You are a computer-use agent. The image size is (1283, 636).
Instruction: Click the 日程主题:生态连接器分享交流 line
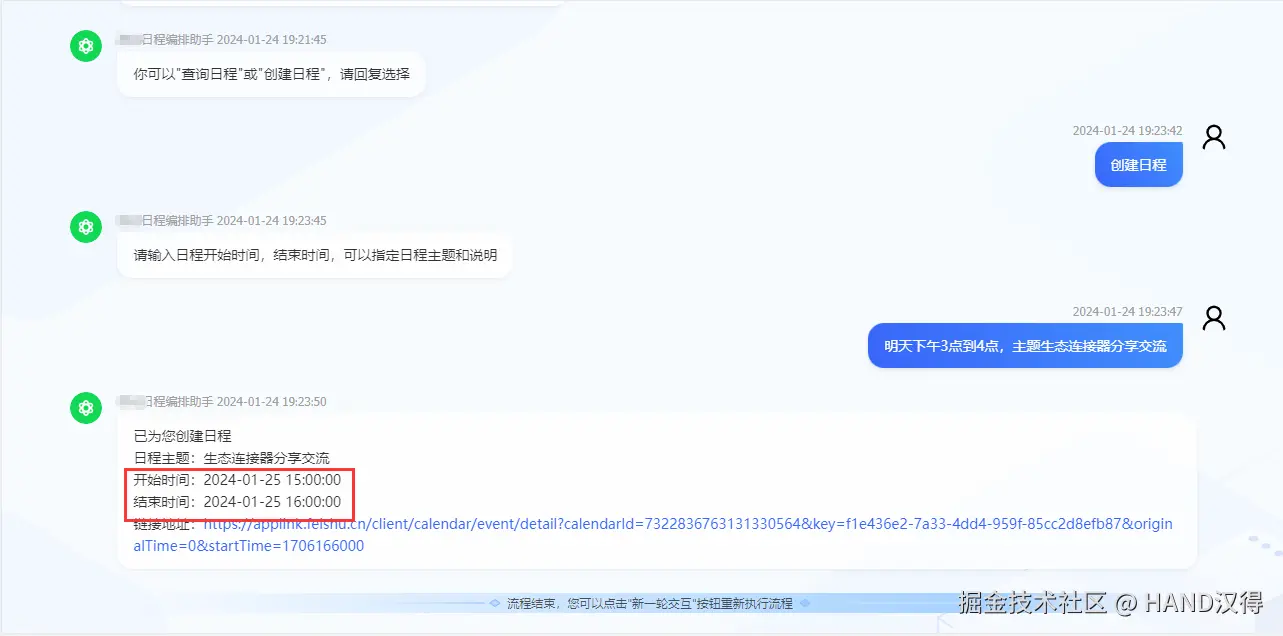[231, 458]
